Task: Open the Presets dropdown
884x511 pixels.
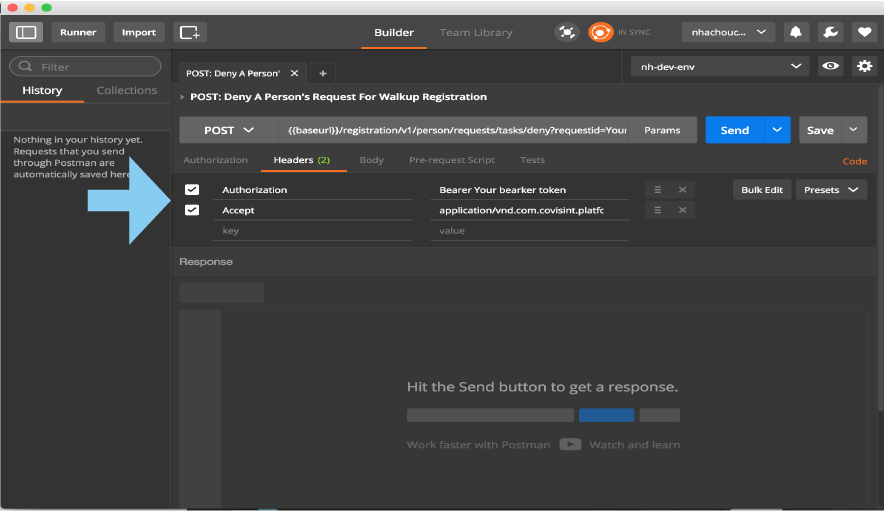Action: [831, 189]
